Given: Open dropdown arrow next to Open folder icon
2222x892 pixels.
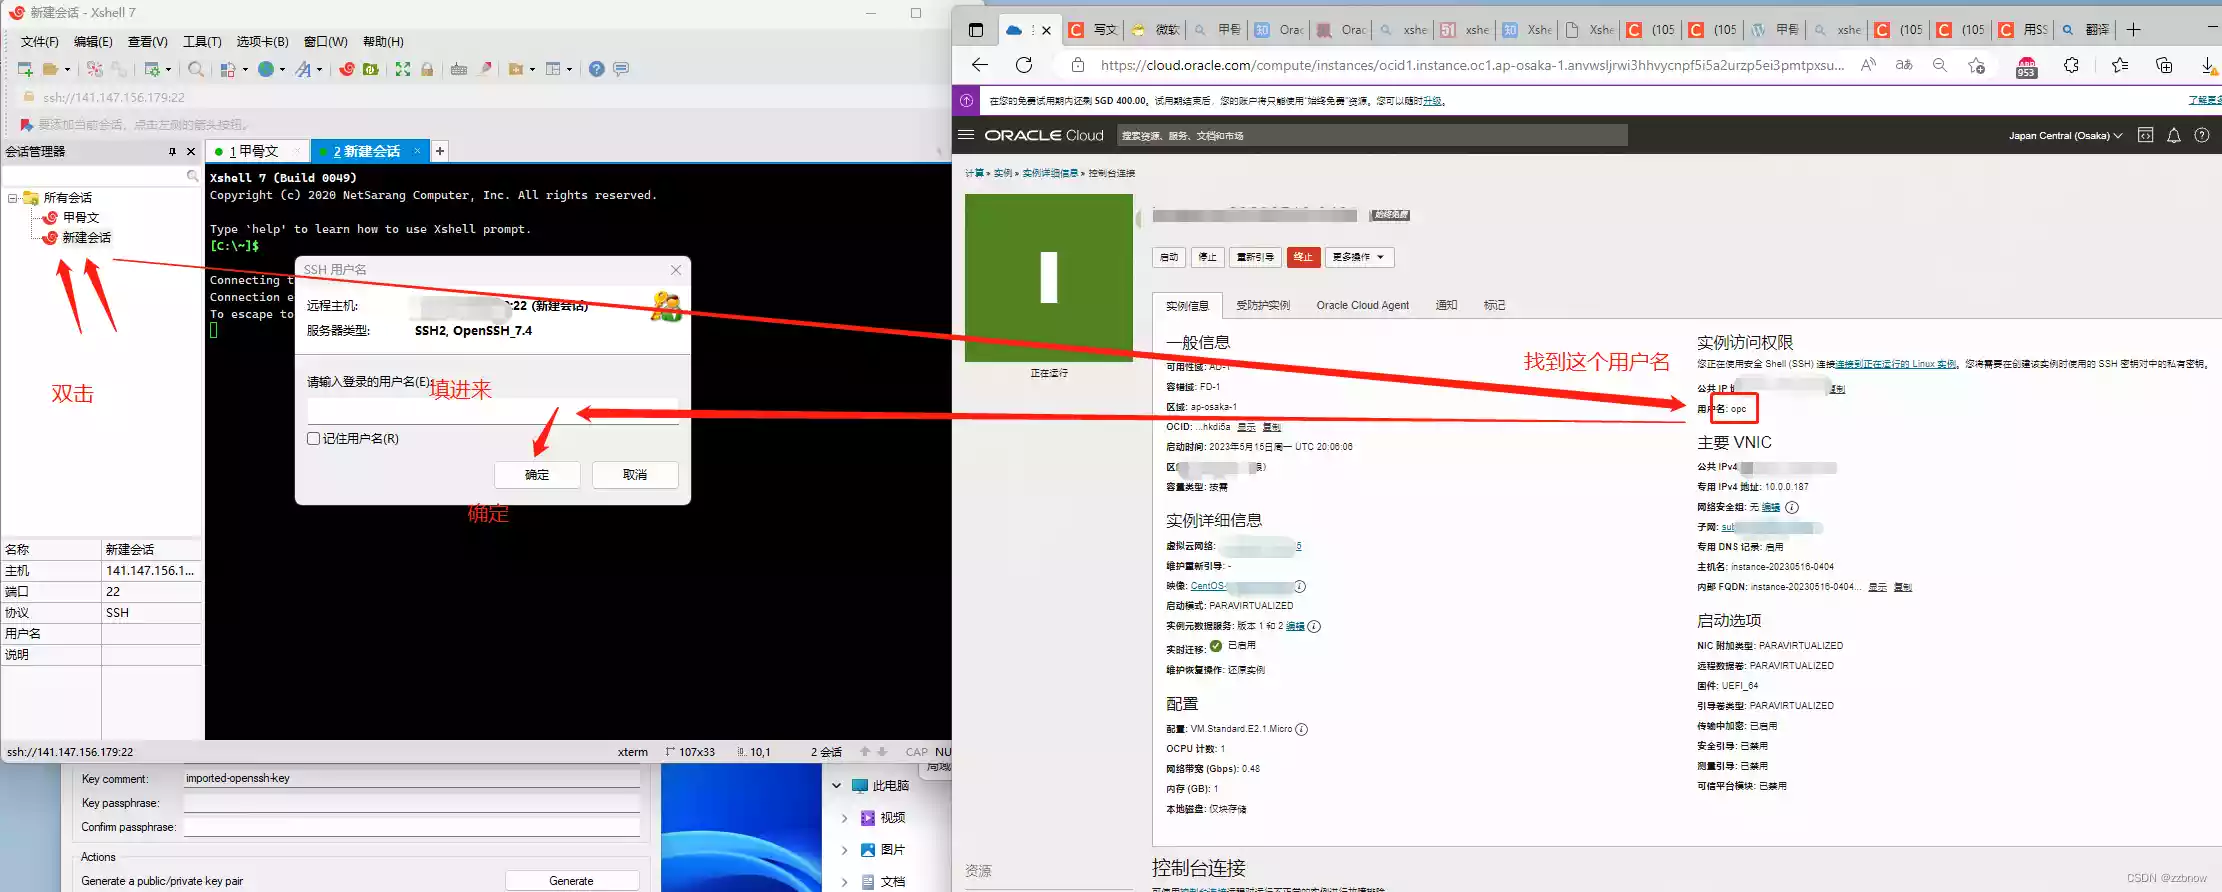Looking at the screenshot, I should coord(67,69).
